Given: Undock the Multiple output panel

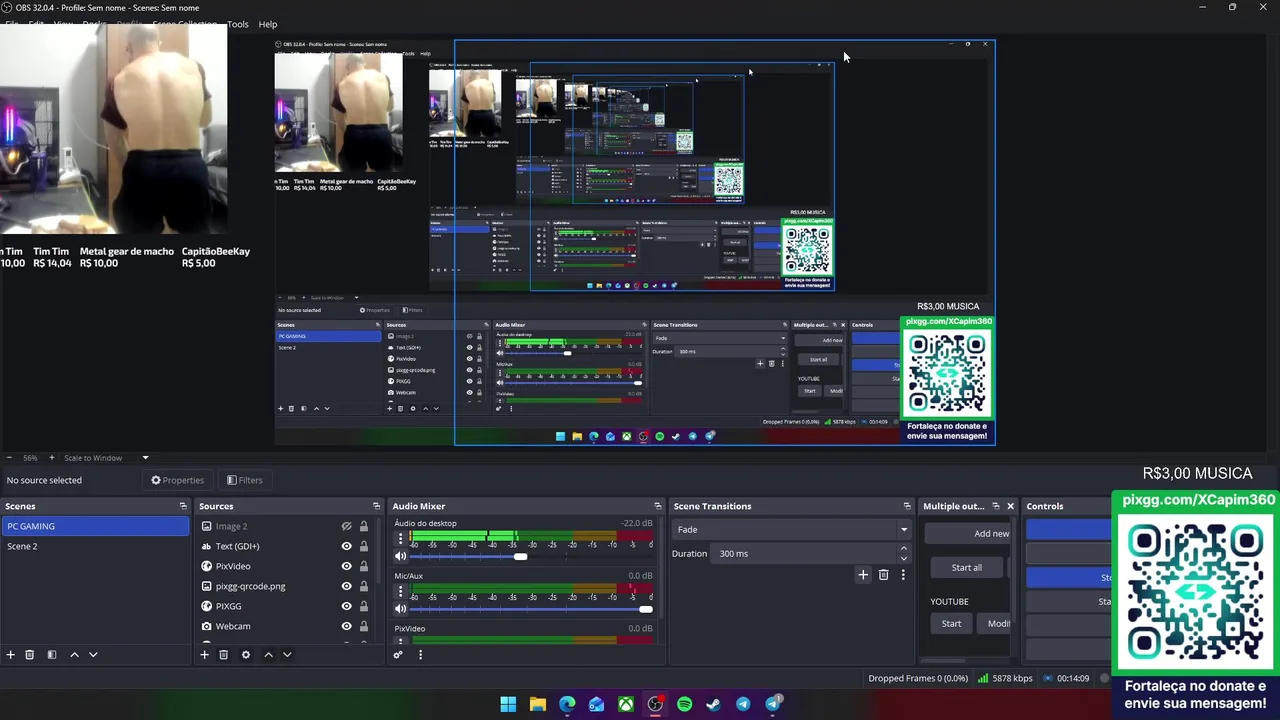Looking at the screenshot, I should 995,506.
